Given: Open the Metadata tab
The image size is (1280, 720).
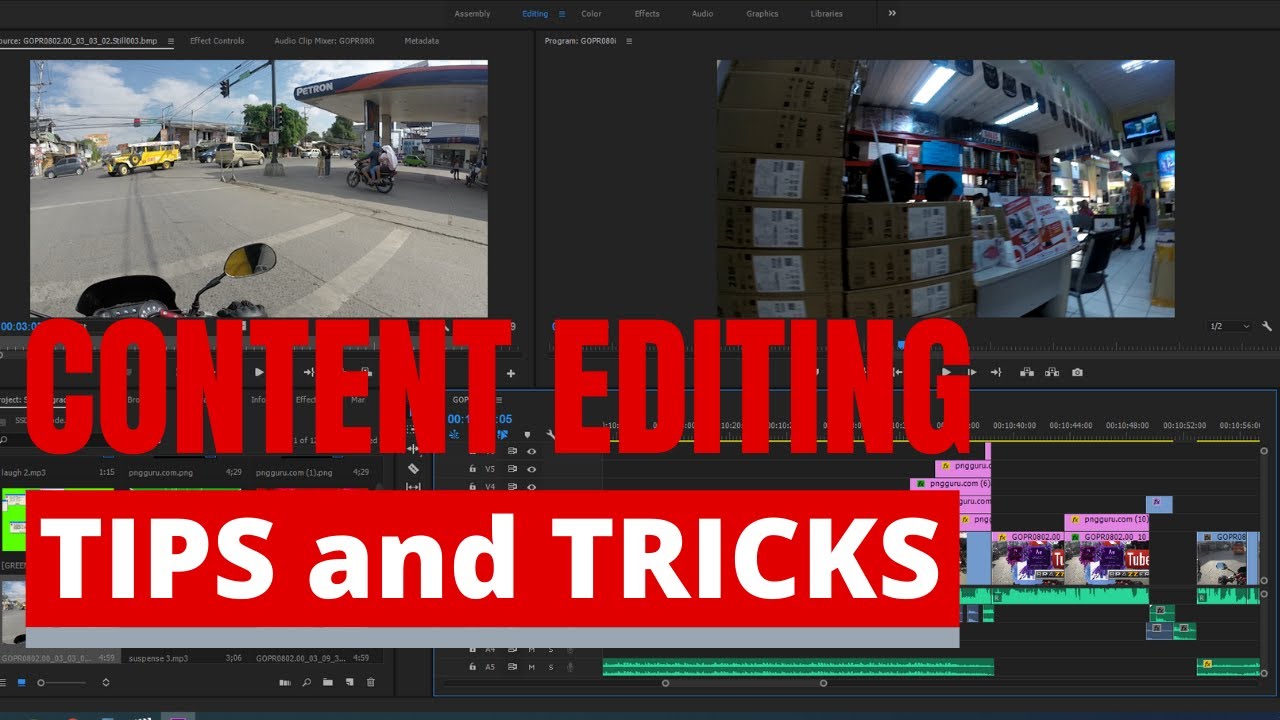Looking at the screenshot, I should [x=421, y=41].
